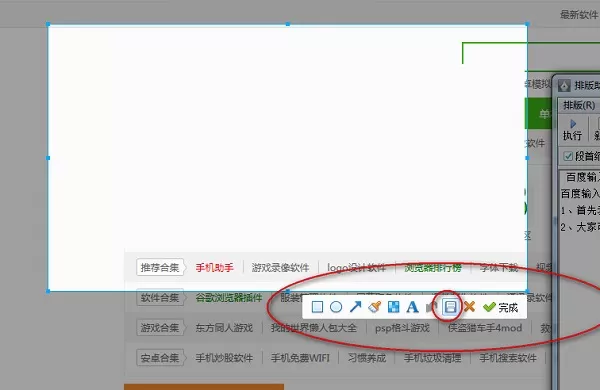Click the 排版助手 window title icon

pos(564,86)
